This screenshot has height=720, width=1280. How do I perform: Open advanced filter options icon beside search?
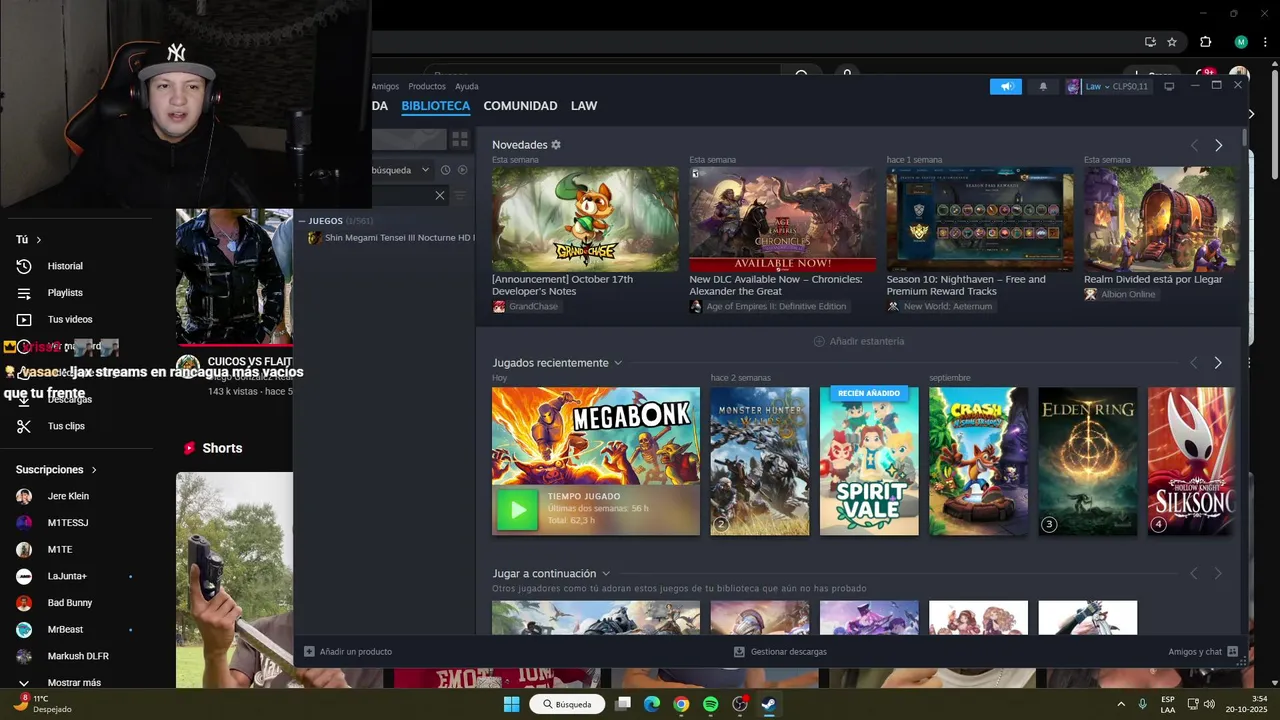(x=462, y=195)
